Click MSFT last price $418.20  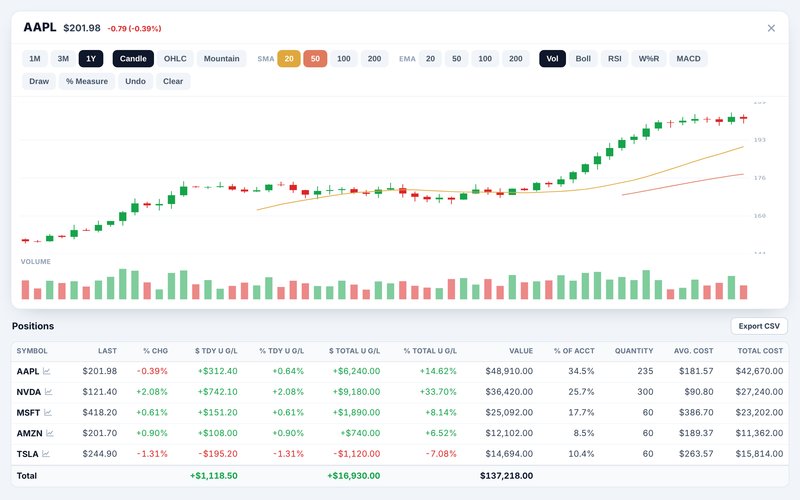100,412
